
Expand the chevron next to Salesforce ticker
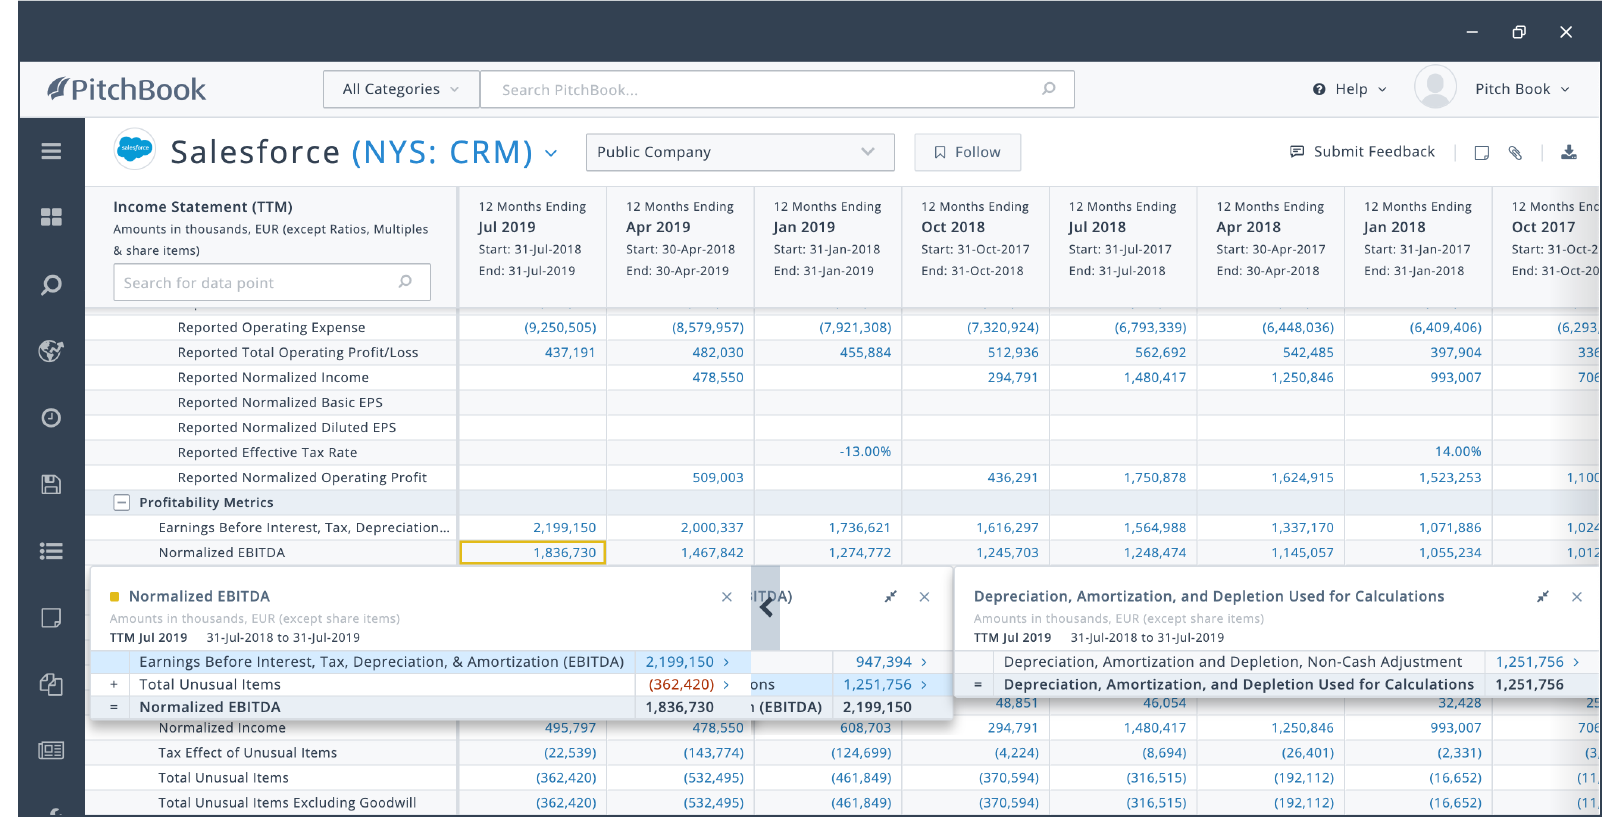pos(551,153)
